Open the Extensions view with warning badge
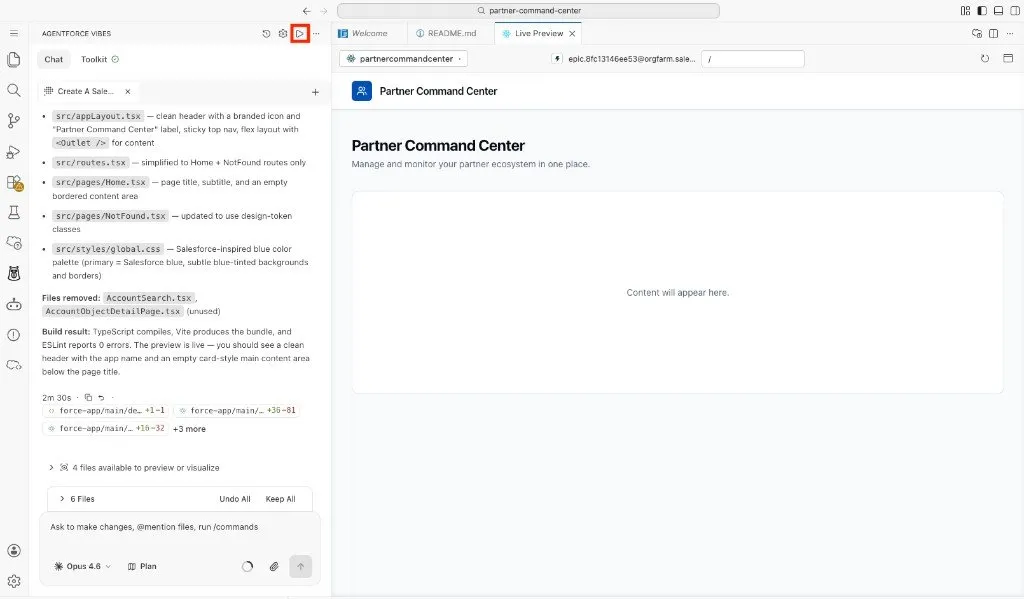Screen dimensions: 1024x599 tap(14, 183)
